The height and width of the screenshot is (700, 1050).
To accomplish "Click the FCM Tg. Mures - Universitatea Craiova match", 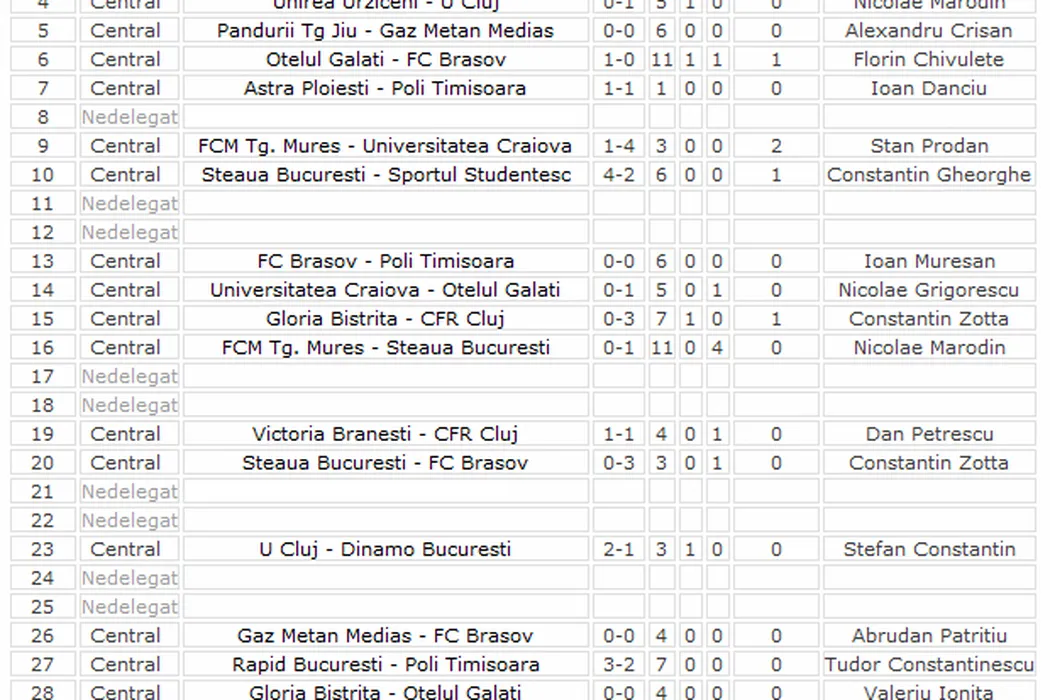I will (385, 146).
